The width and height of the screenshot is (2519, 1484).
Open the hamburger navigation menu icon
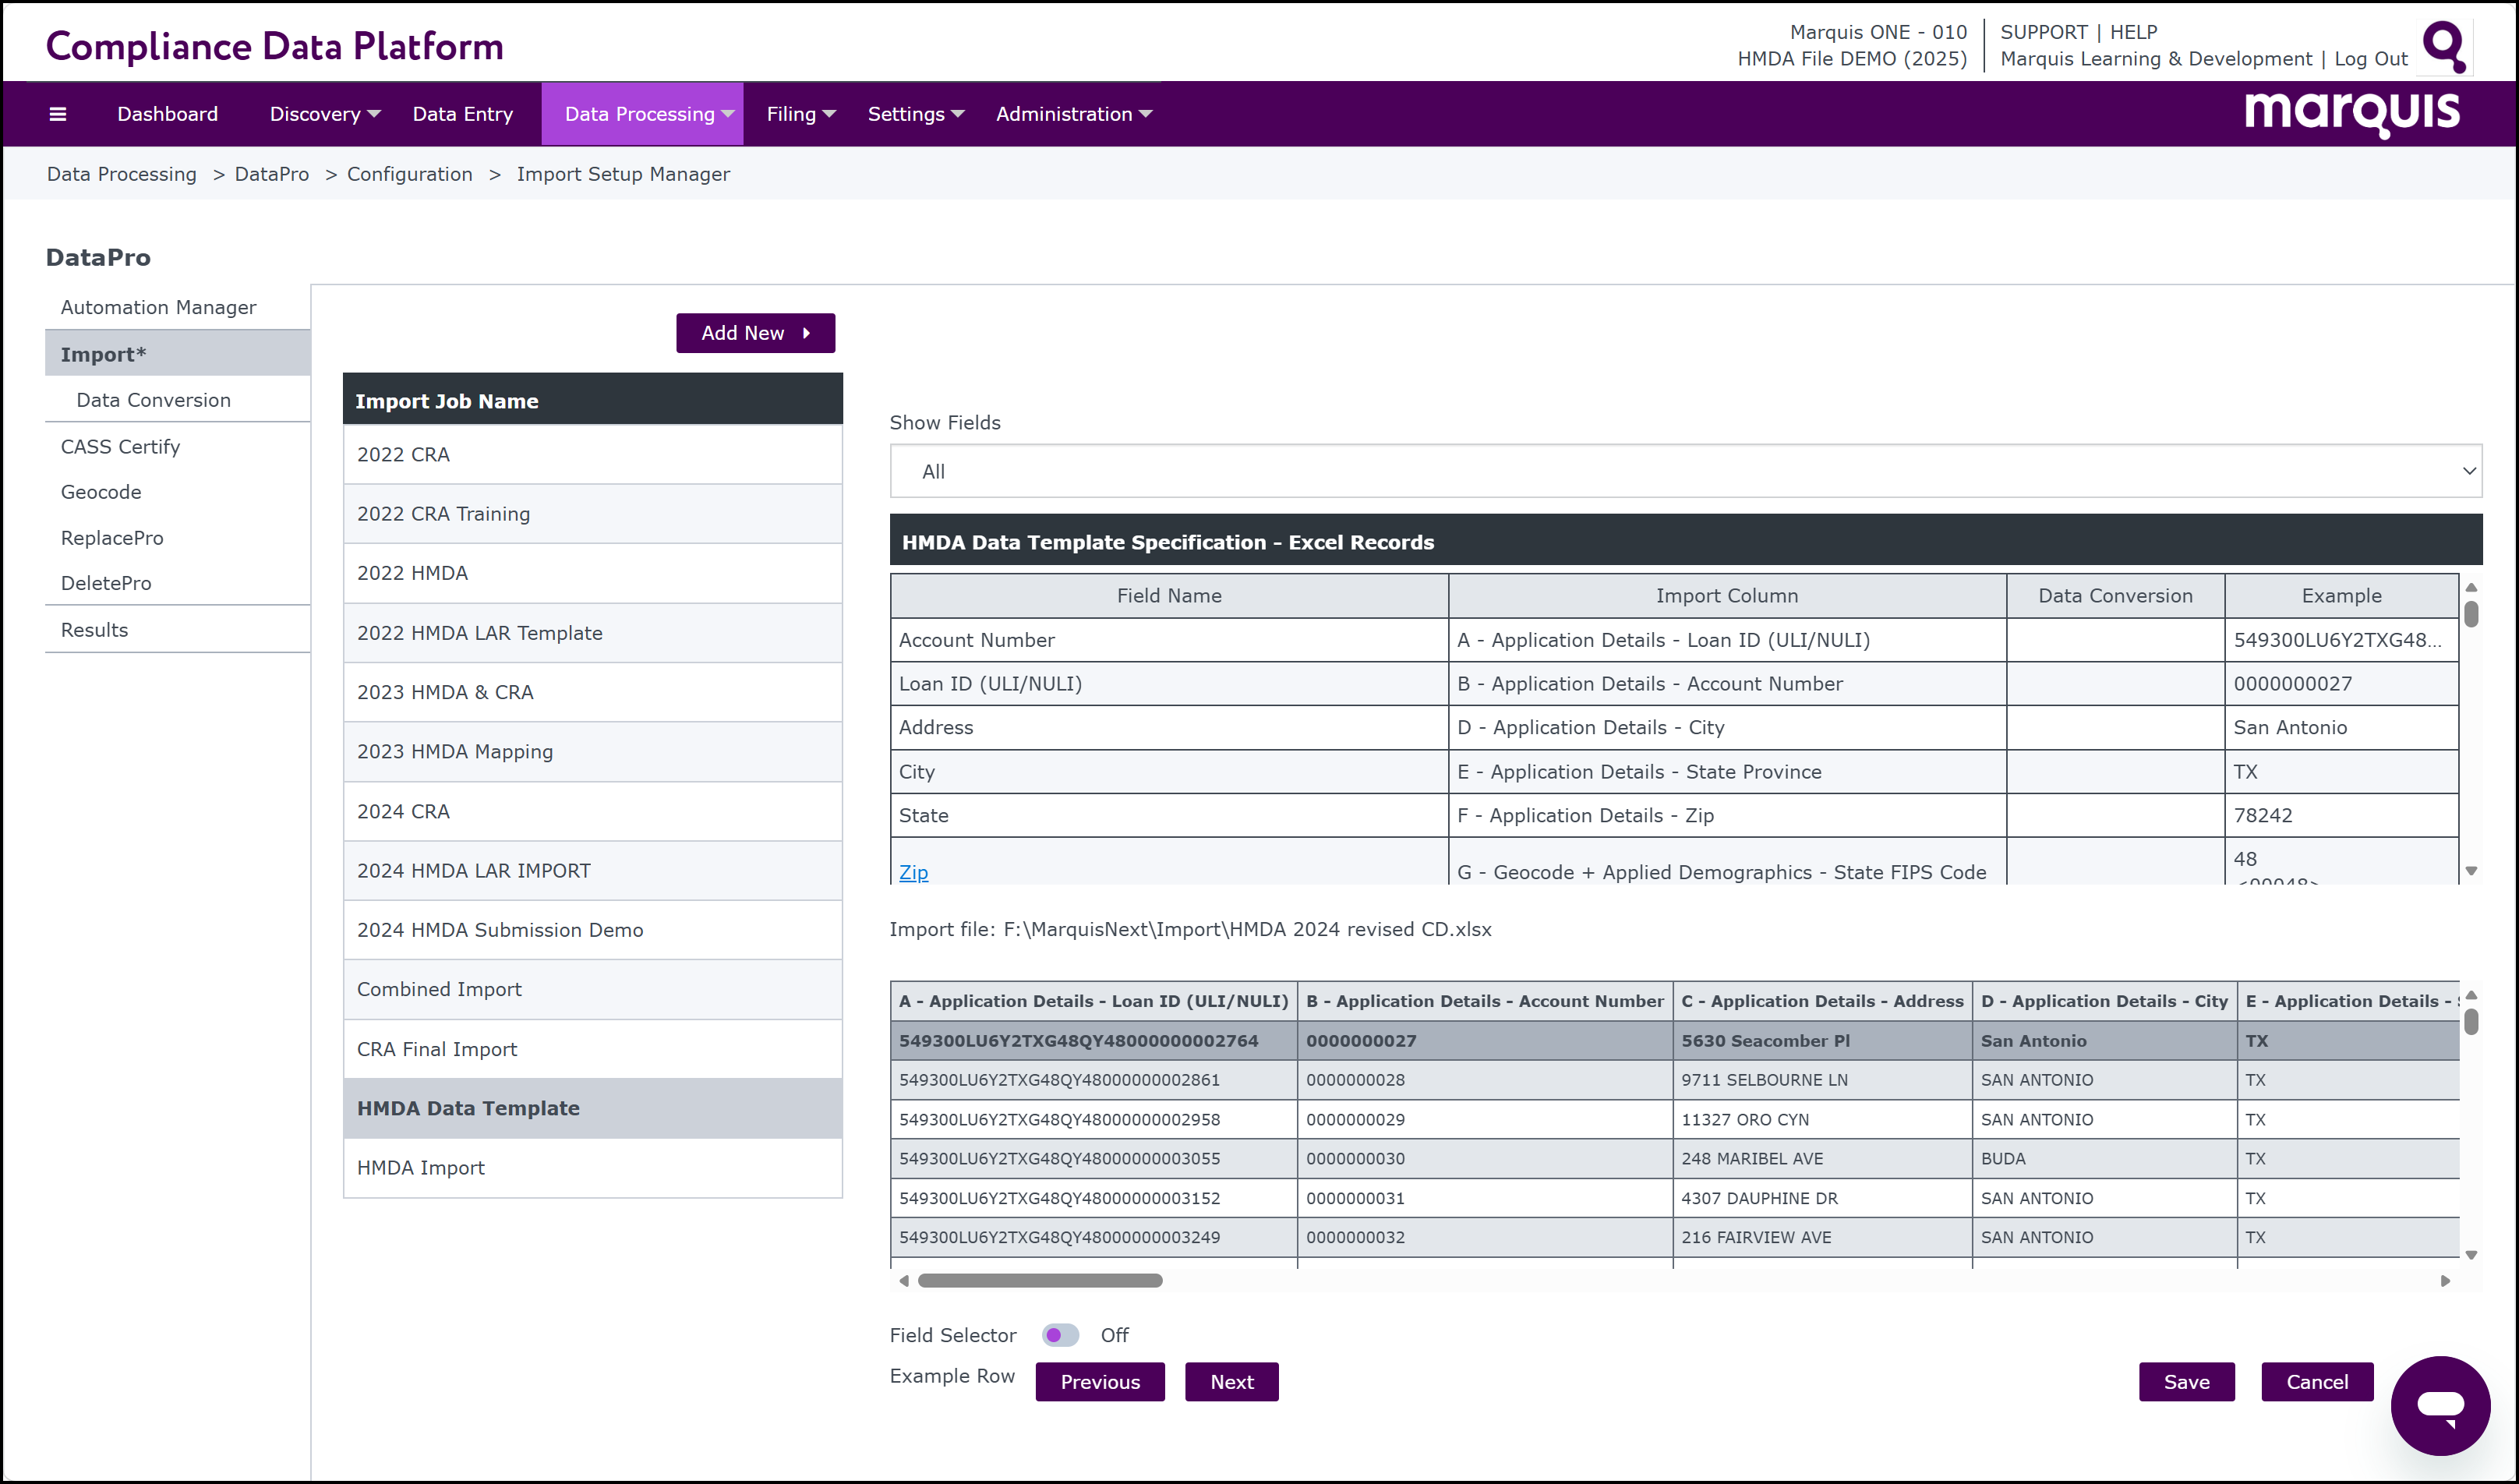pos(58,114)
